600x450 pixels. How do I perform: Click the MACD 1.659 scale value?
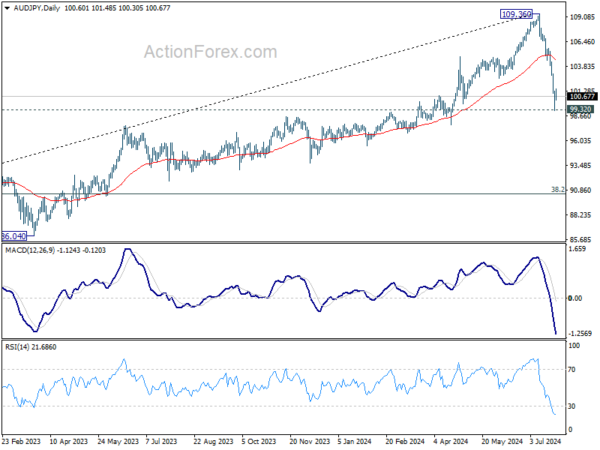pyautogui.click(x=577, y=249)
